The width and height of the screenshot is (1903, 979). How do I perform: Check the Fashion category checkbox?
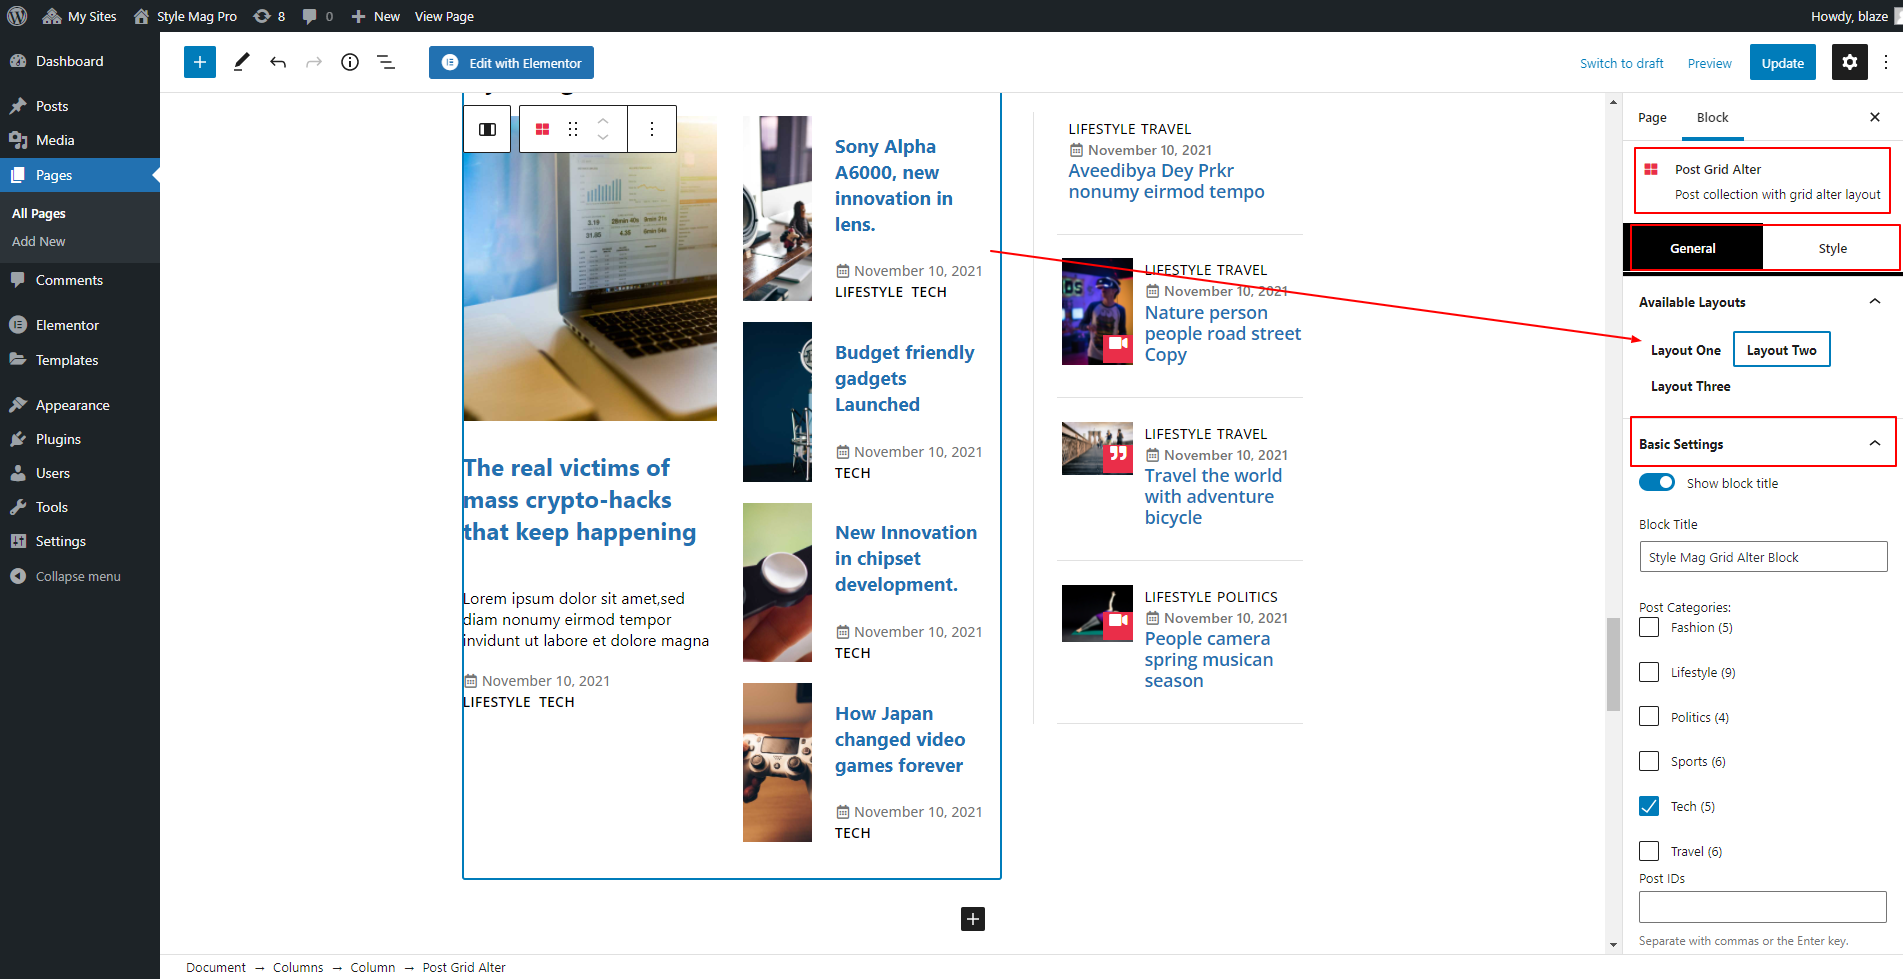coord(1649,627)
